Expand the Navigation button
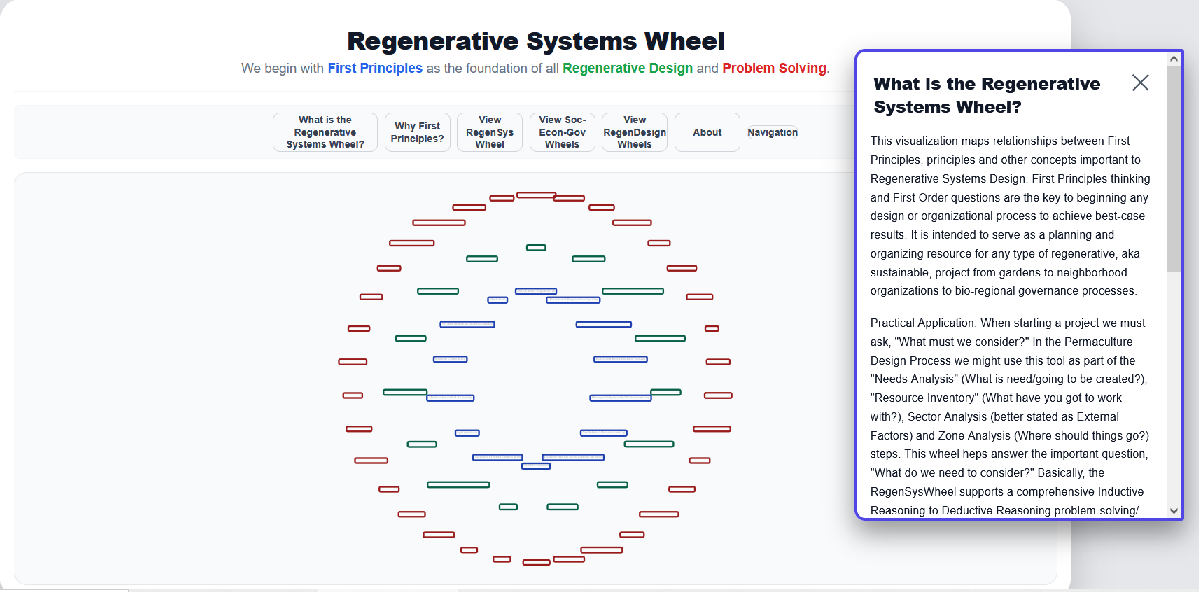Viewport: 1199px width, 592px height. [x=772, y=132]
